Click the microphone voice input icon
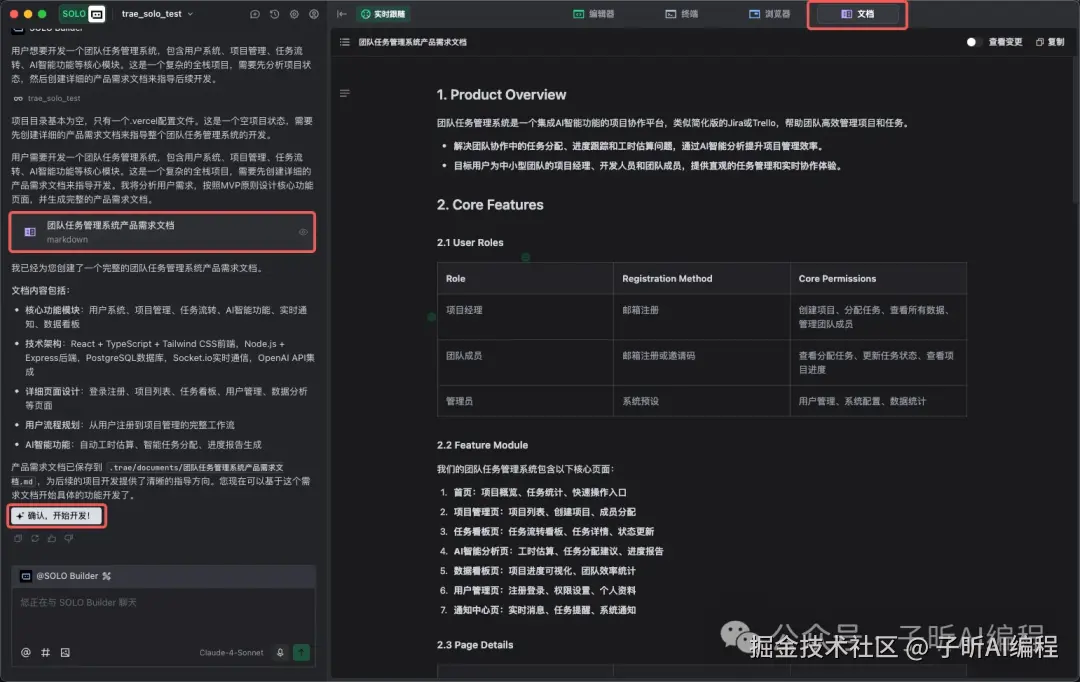The image size is (1080, 682). (280, 652)
